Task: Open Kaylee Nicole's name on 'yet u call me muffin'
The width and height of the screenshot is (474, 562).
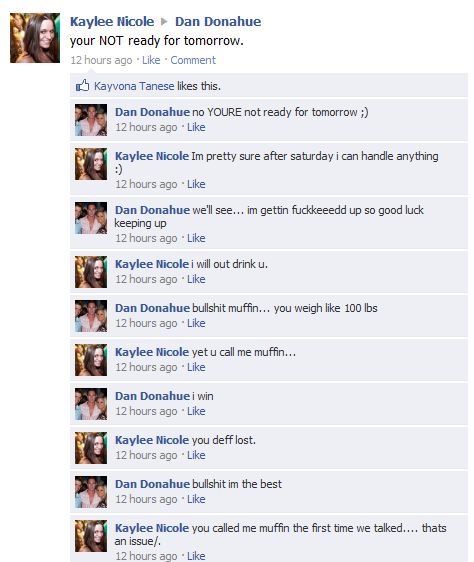Action: pos(152,352)
